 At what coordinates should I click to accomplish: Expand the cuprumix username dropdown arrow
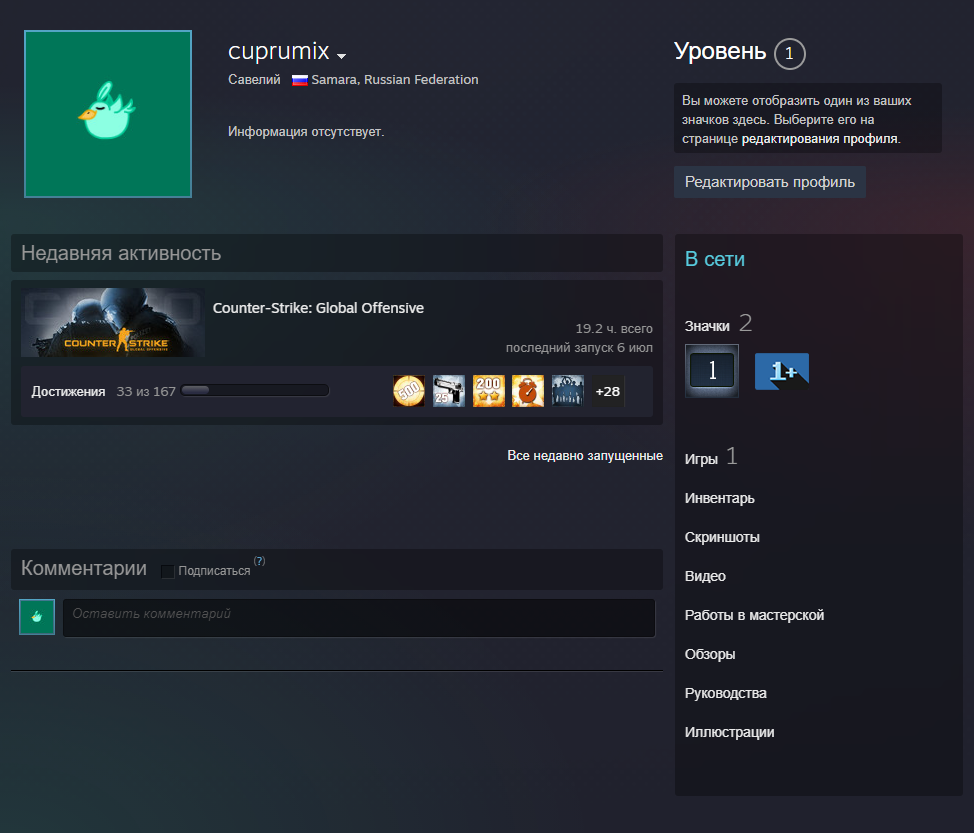coord(342,55)
